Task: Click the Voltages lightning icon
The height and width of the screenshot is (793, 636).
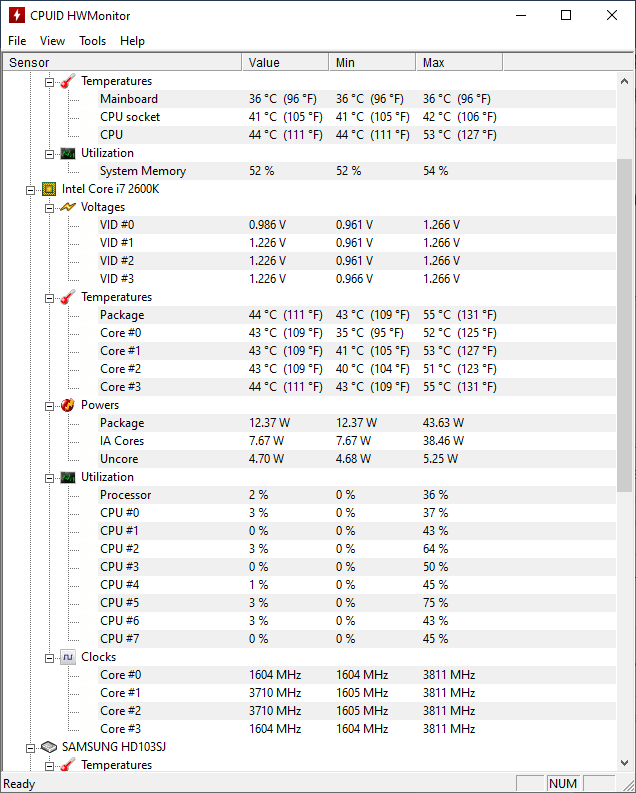Action: (x=68, y=207)
